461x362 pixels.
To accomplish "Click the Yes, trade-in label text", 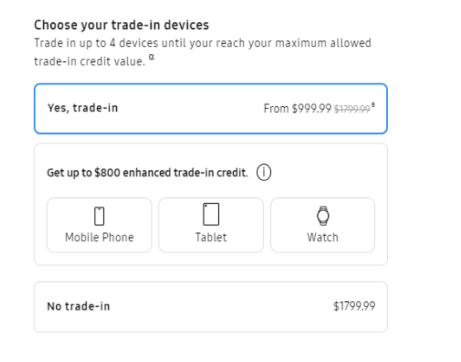I will tap(83, 108).
